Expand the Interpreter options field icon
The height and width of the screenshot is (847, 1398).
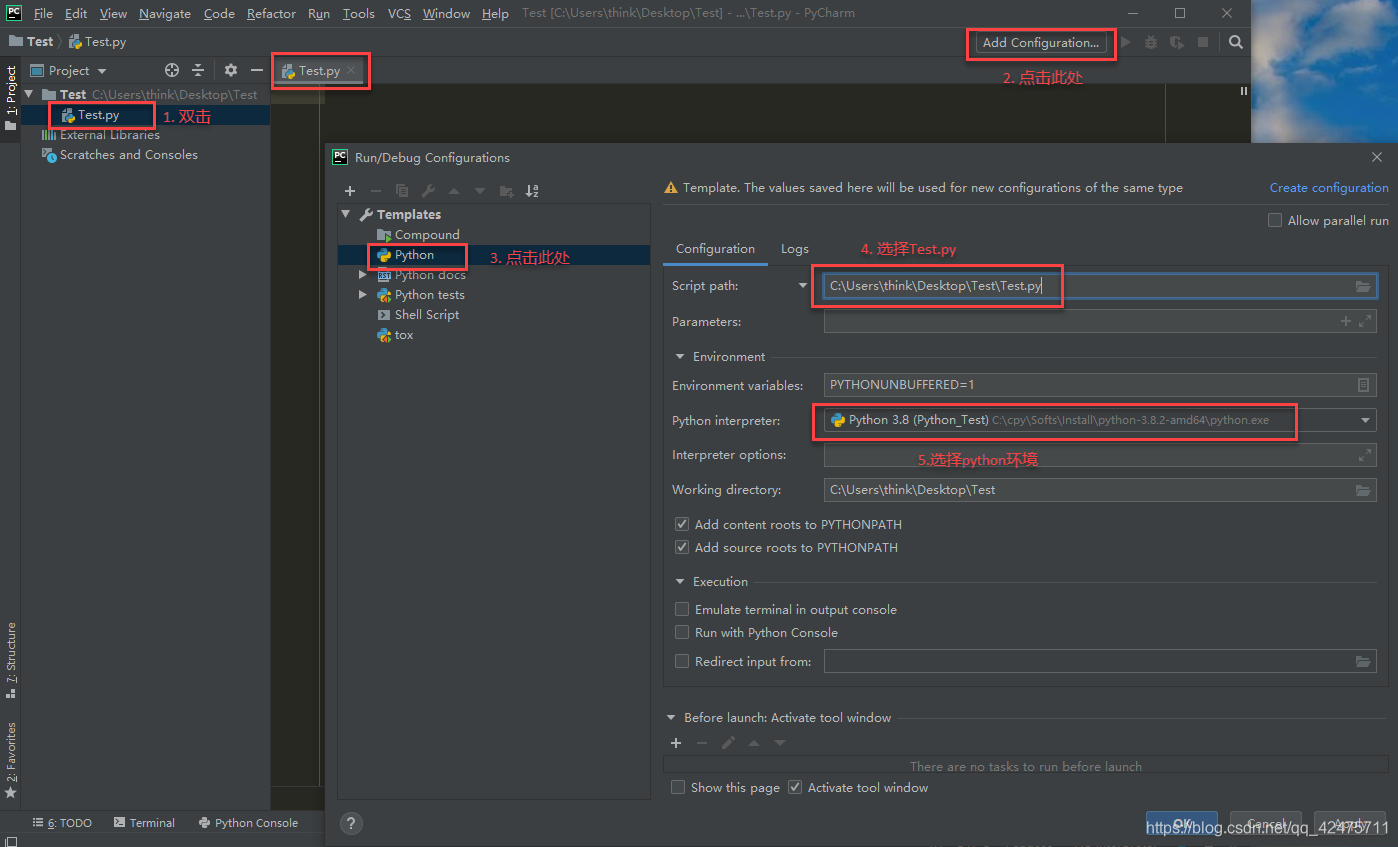(1365, 455)
